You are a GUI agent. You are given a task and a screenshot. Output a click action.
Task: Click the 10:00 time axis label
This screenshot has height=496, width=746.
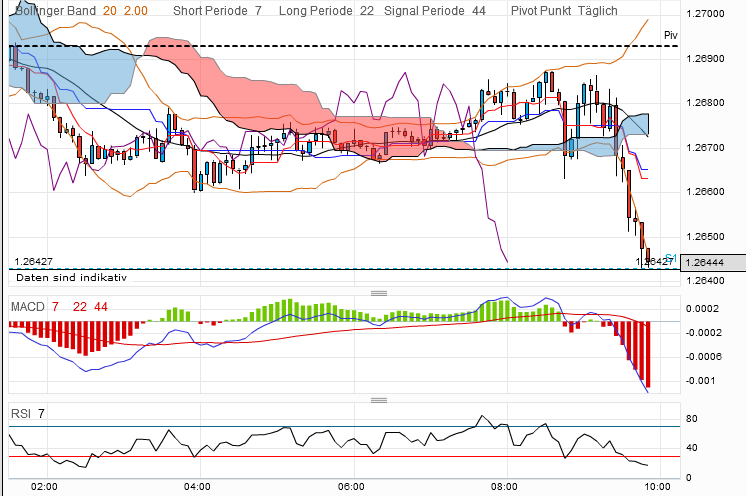point(657,486)
